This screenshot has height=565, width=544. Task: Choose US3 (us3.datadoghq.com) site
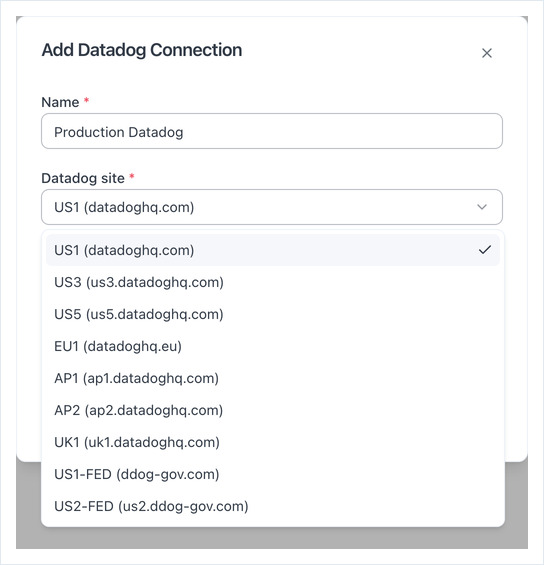[273, 282]
